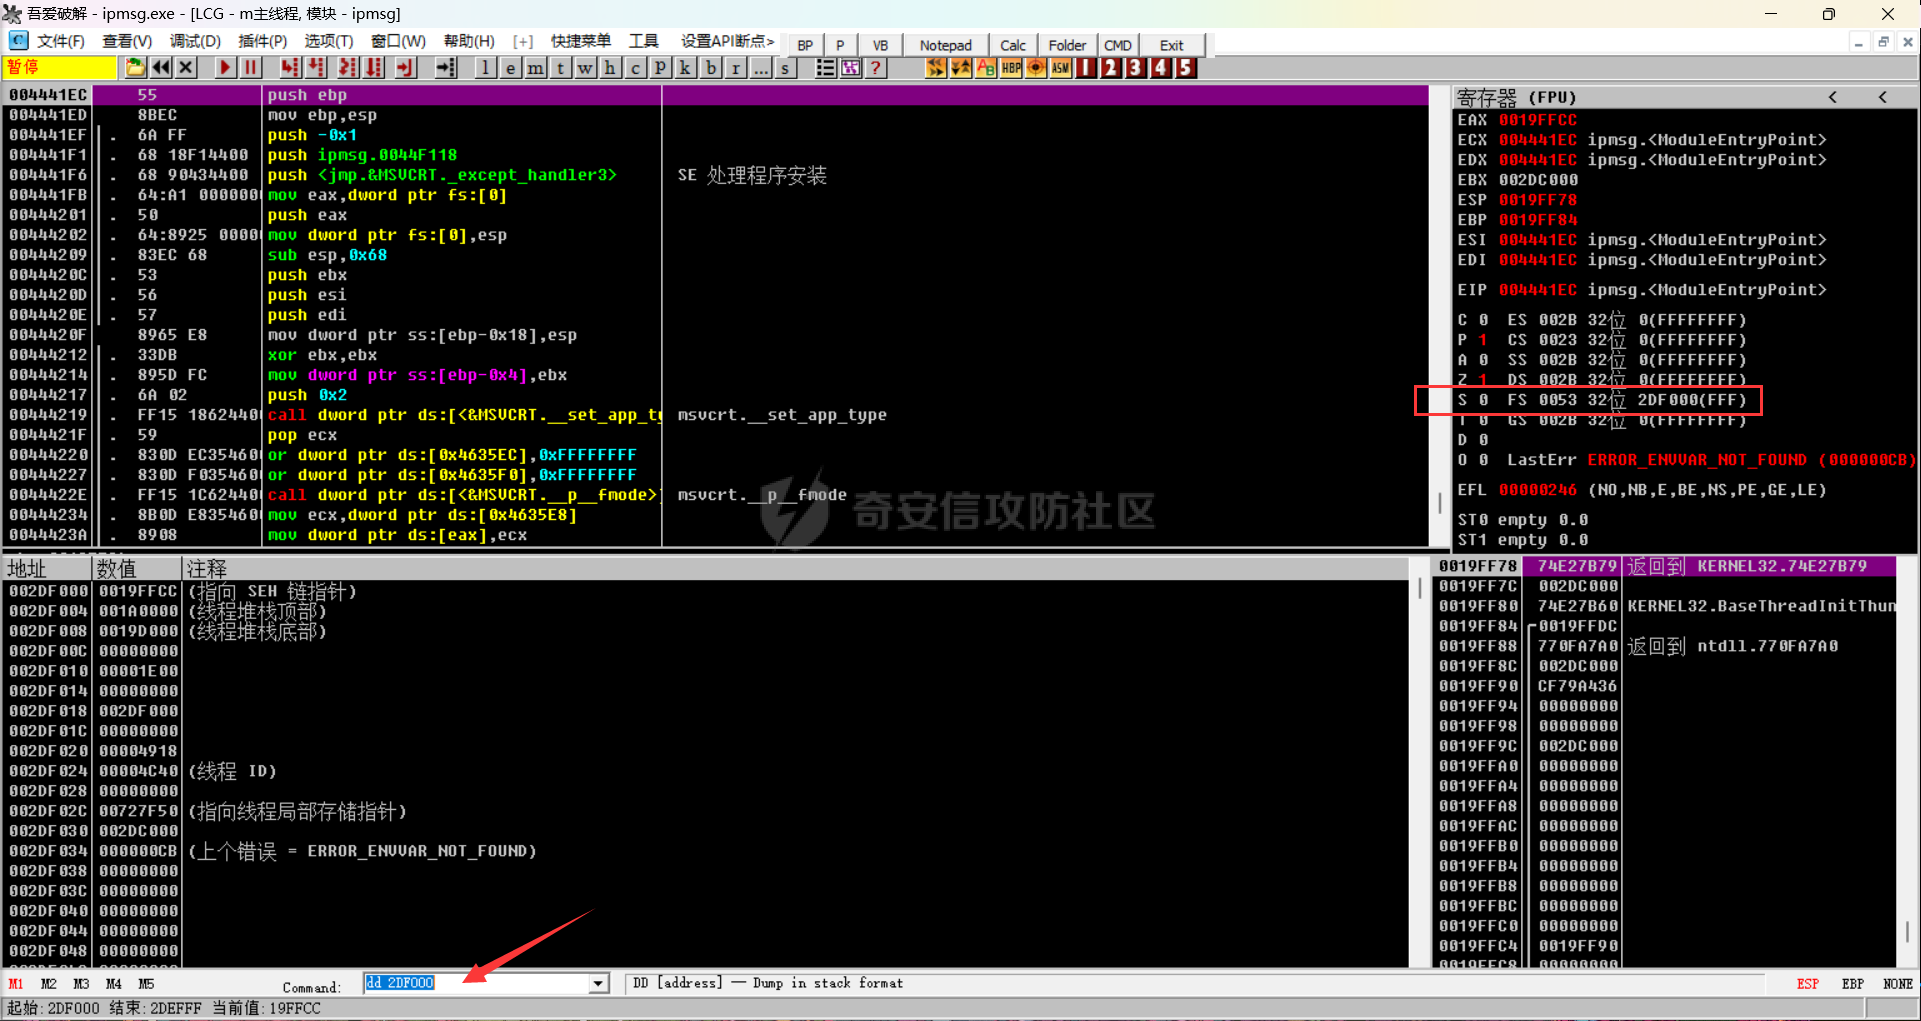The width and height of the screenshot is (1921, 1021).
Task: Pause execution with the red pause icon
Action: click(250, 68)
